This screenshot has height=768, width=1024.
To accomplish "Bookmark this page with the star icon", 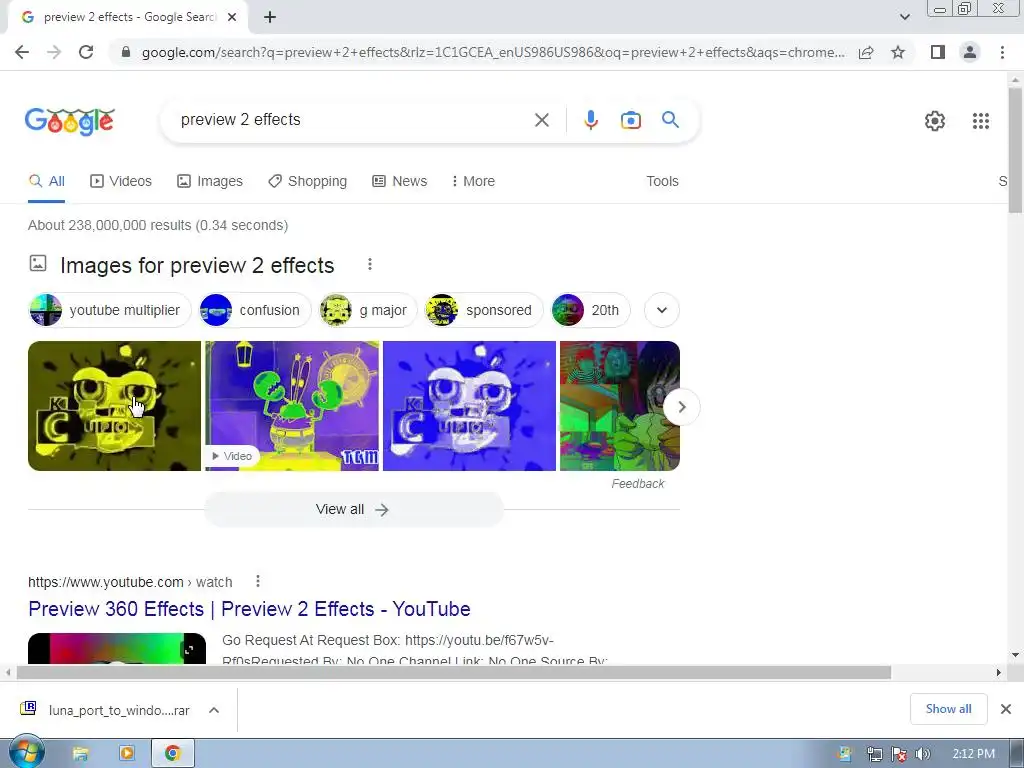I will [898, 52].
